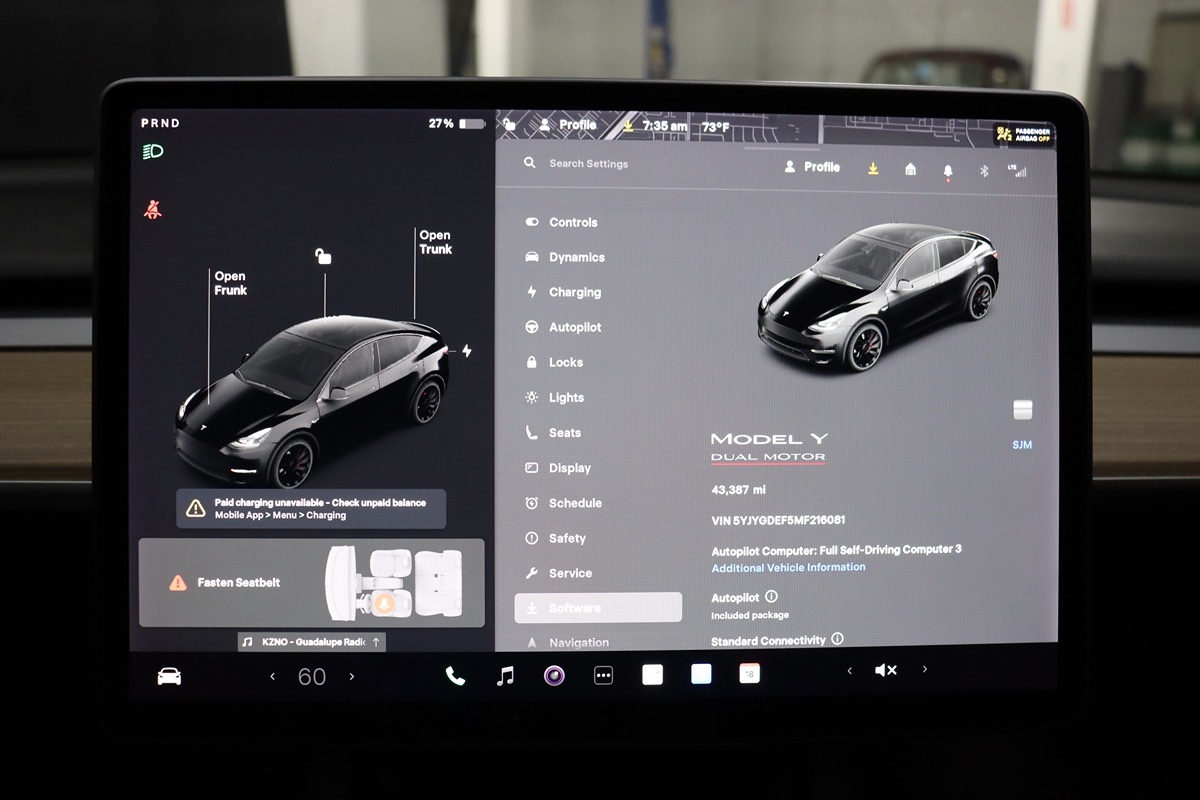Tap the search magnifier icon
The width and height of the screenshot is (1200, 800).
[x=530, y=163]
